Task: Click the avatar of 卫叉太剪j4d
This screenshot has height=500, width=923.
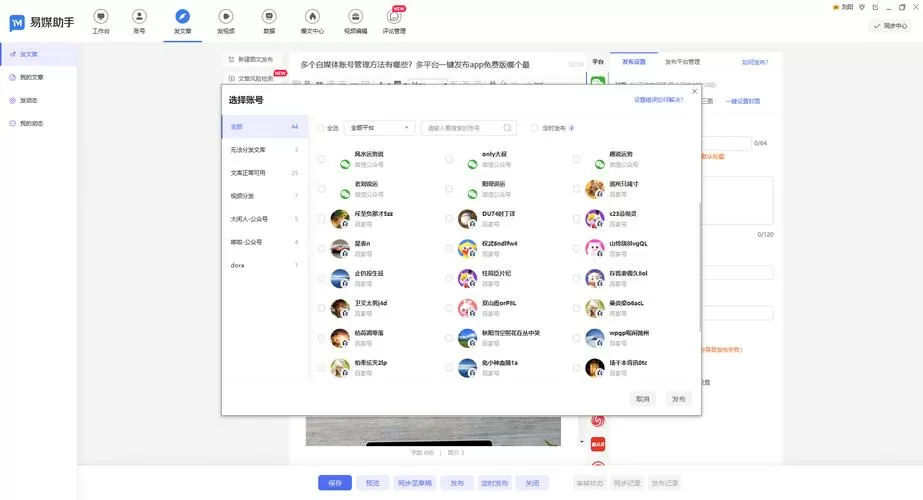Action: (x=340, y=308)
